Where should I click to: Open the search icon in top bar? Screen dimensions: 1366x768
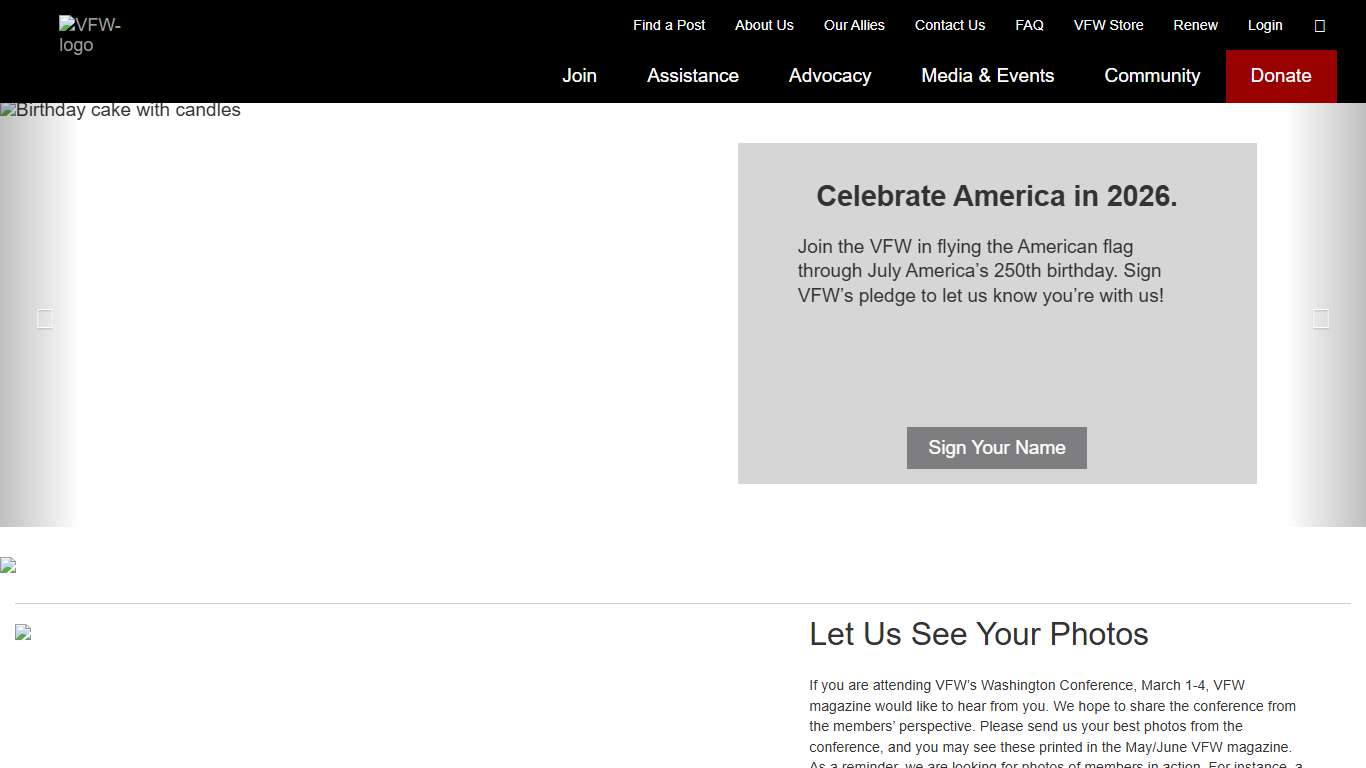1319,26
